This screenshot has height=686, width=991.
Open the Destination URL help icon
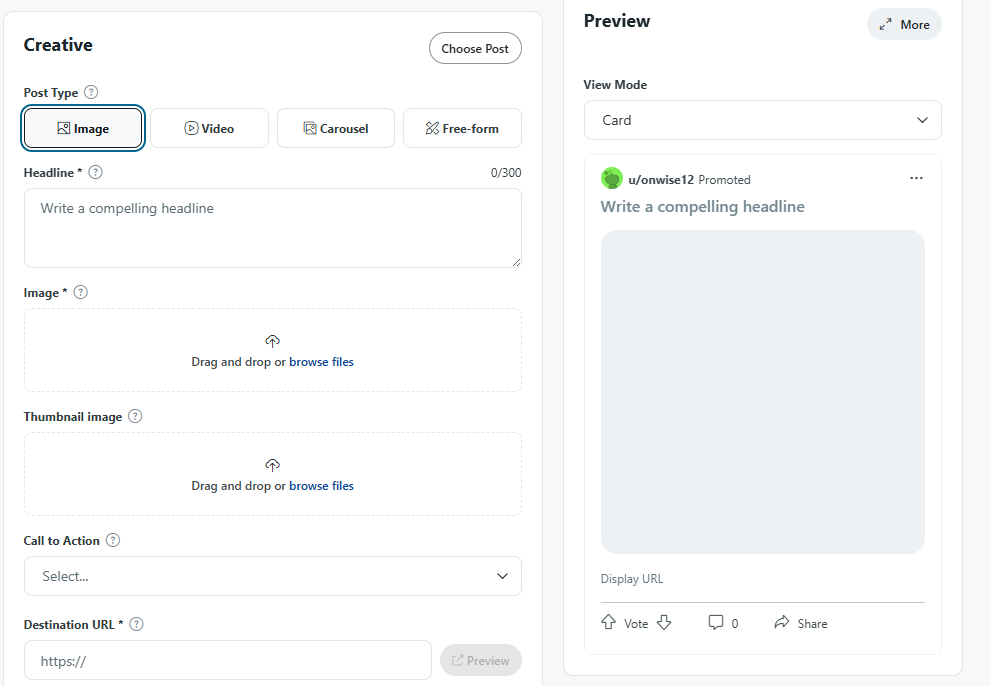(137, 624)
